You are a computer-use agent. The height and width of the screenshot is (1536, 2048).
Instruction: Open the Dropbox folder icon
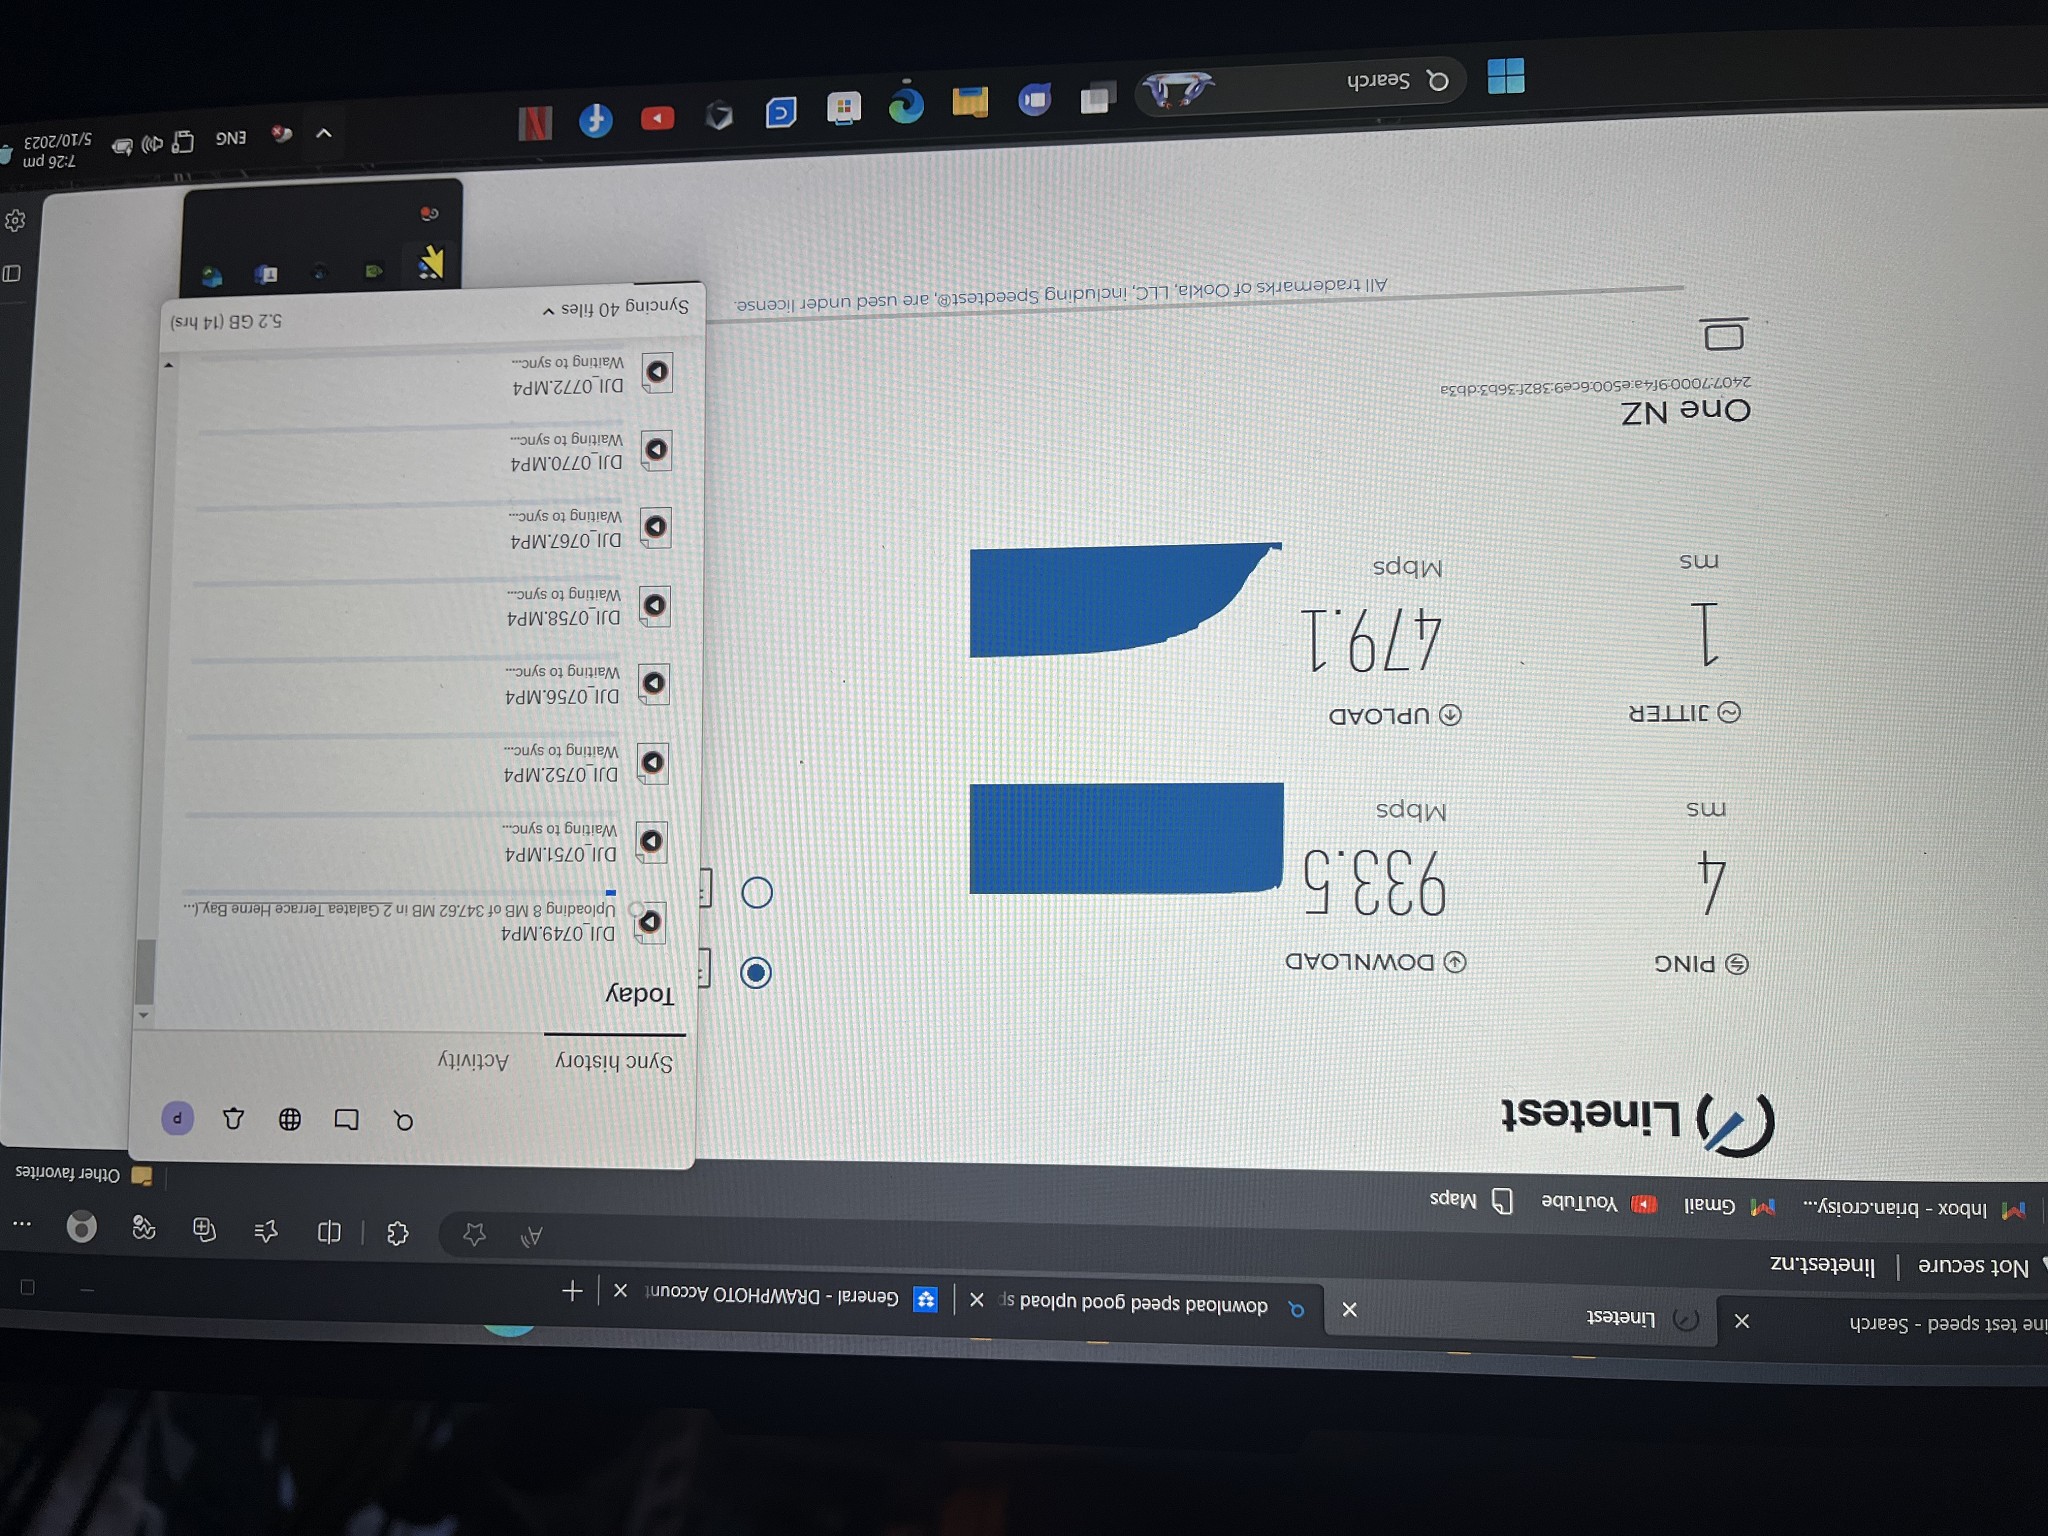[x=346, y=1120]
